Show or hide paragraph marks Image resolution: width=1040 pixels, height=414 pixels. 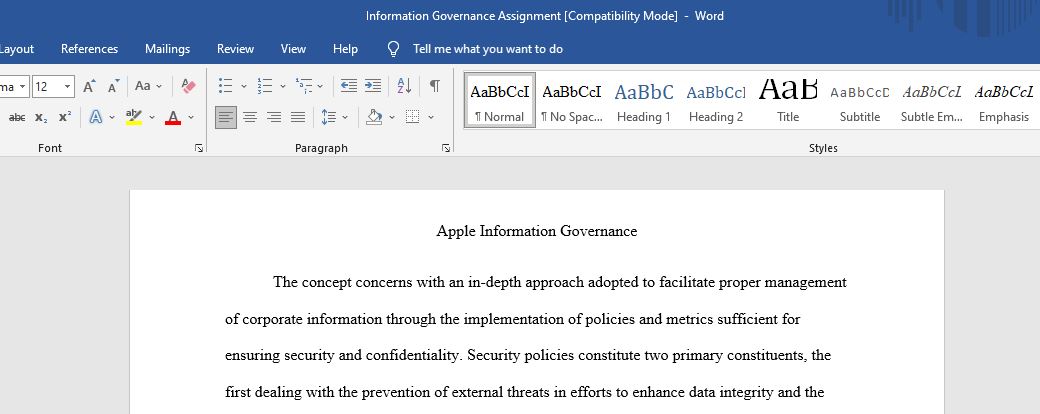(434, 86)
